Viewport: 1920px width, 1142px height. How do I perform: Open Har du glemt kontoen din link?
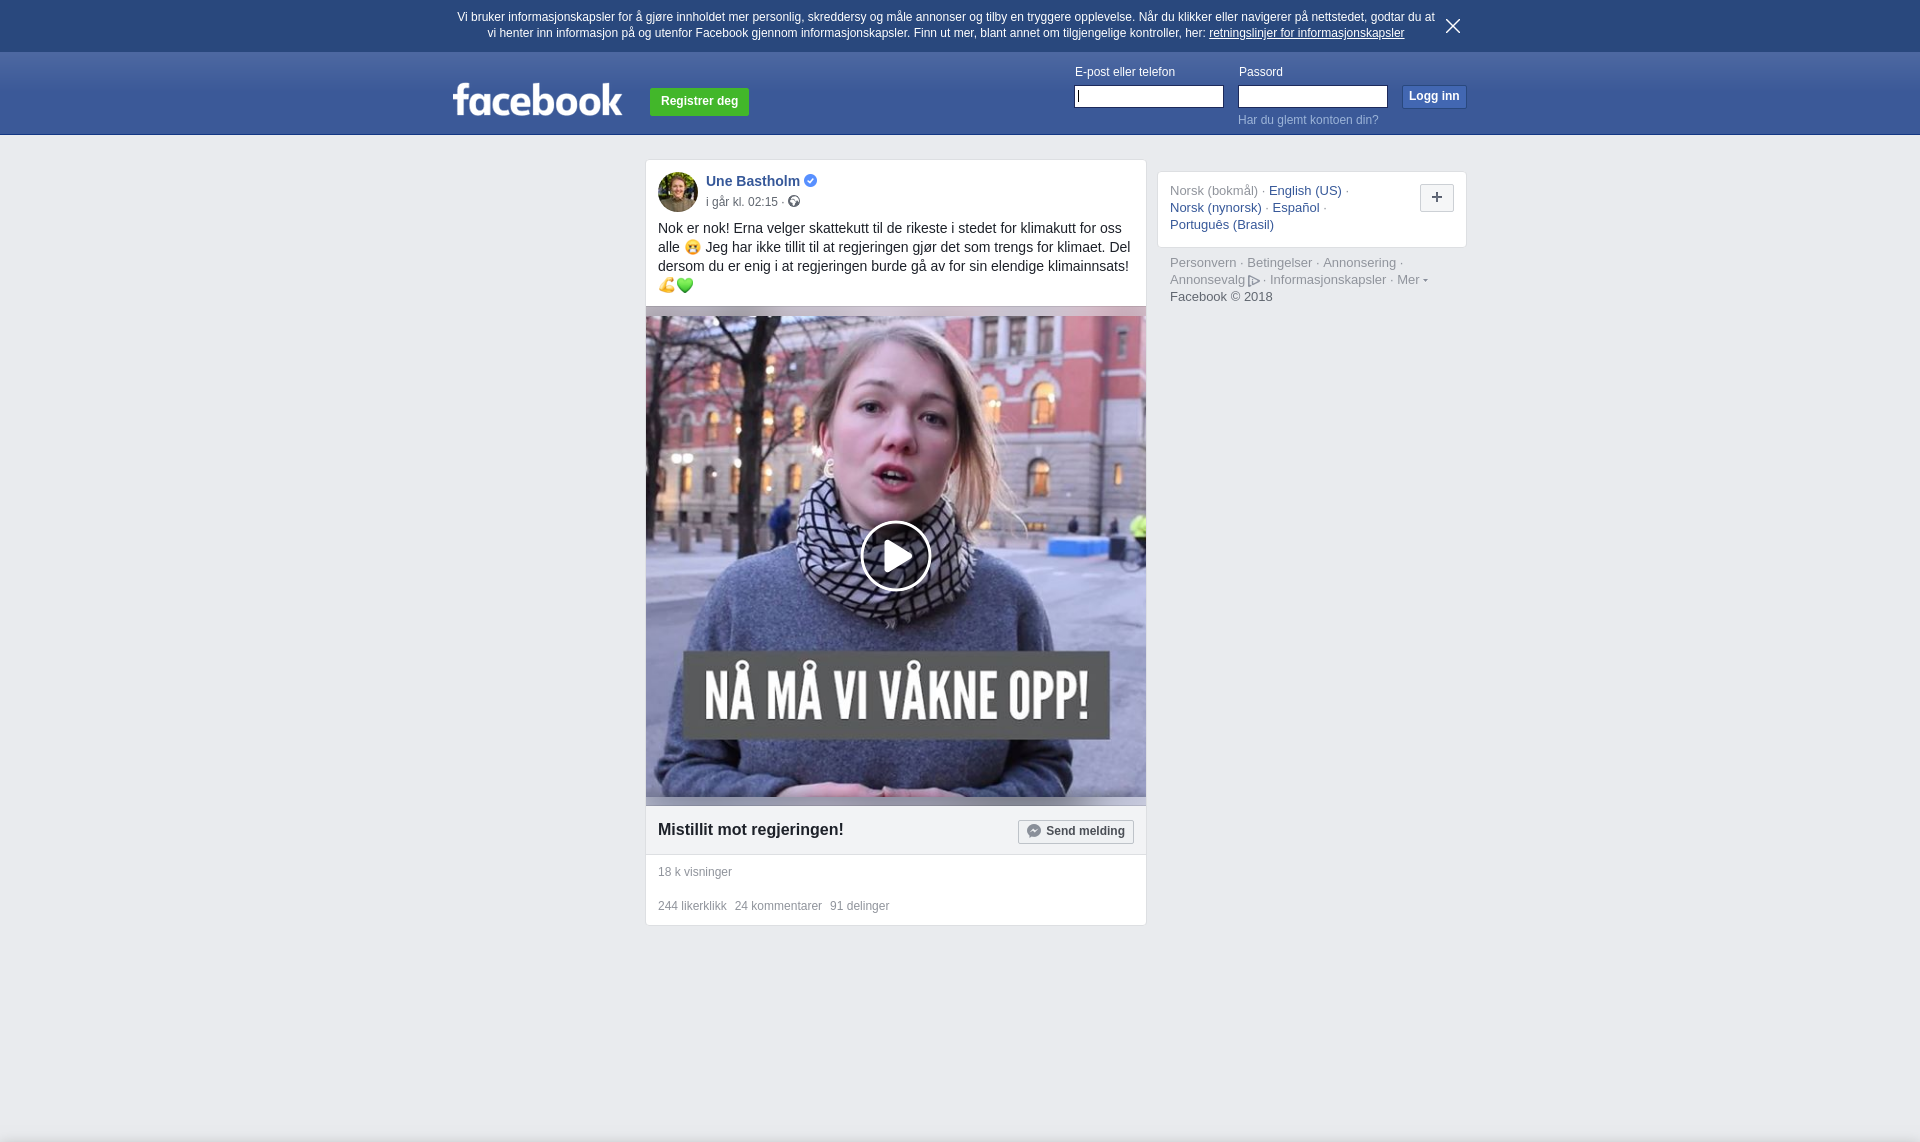pos(1307,120)
